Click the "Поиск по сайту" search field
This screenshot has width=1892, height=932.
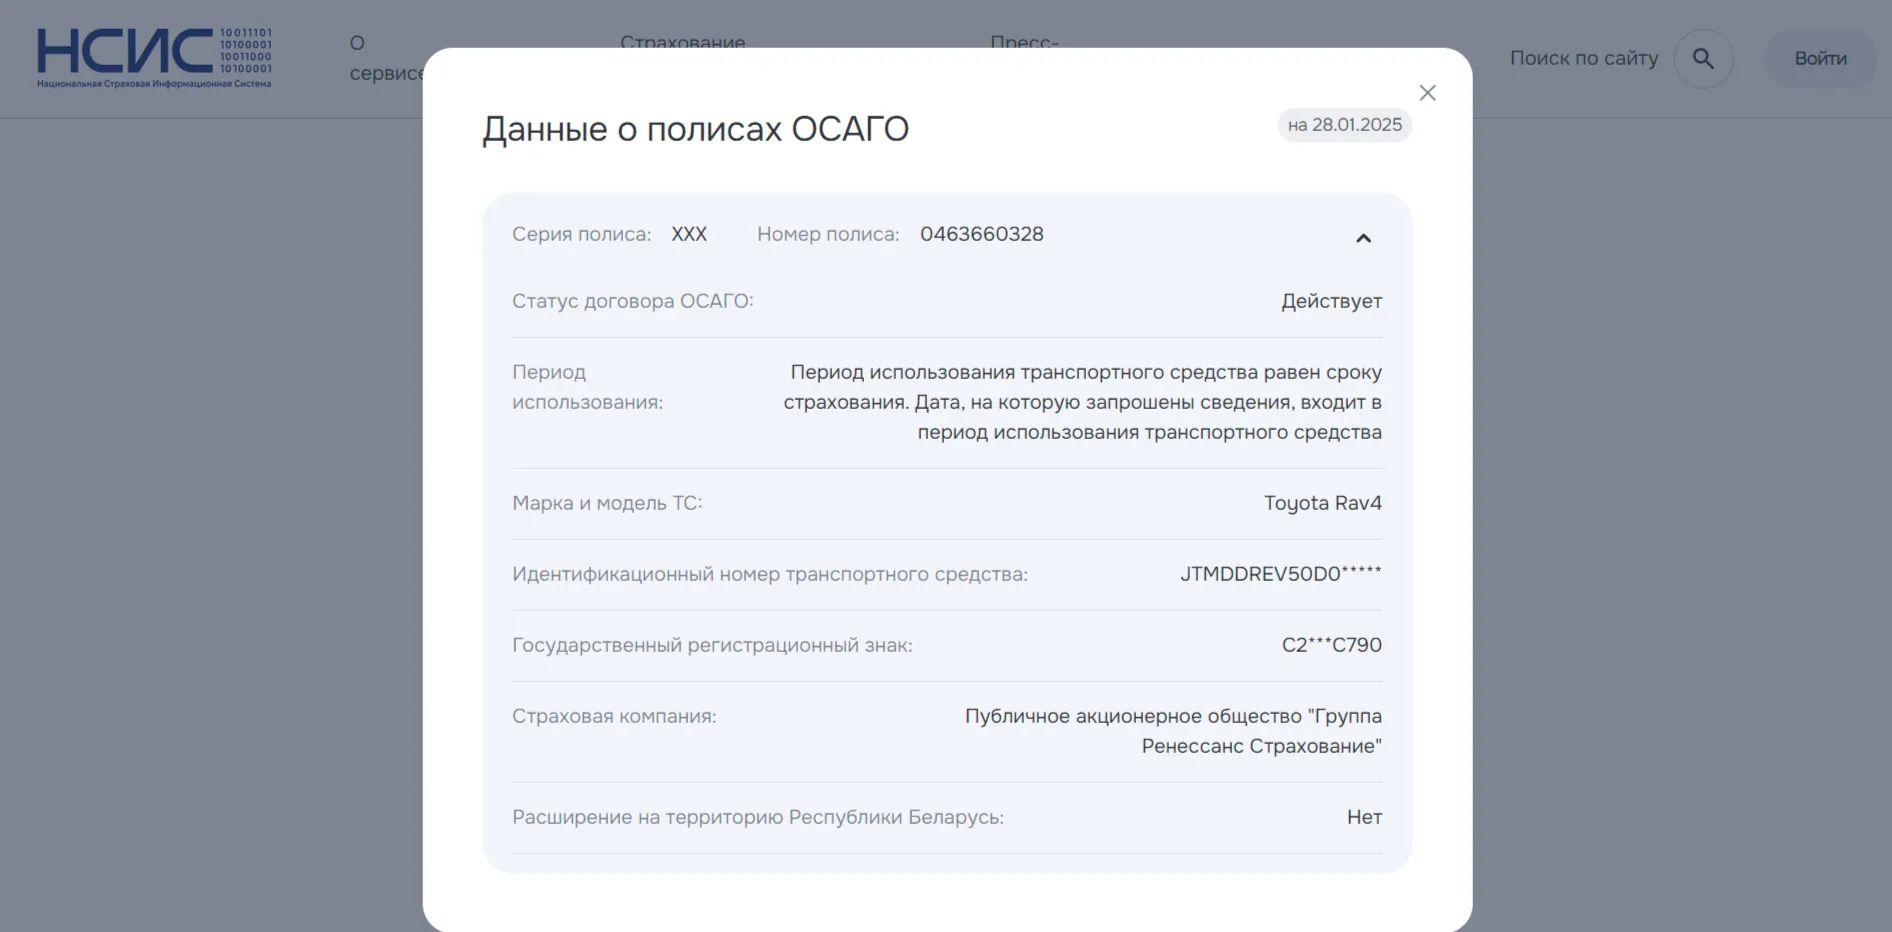tap(1583, 58)
